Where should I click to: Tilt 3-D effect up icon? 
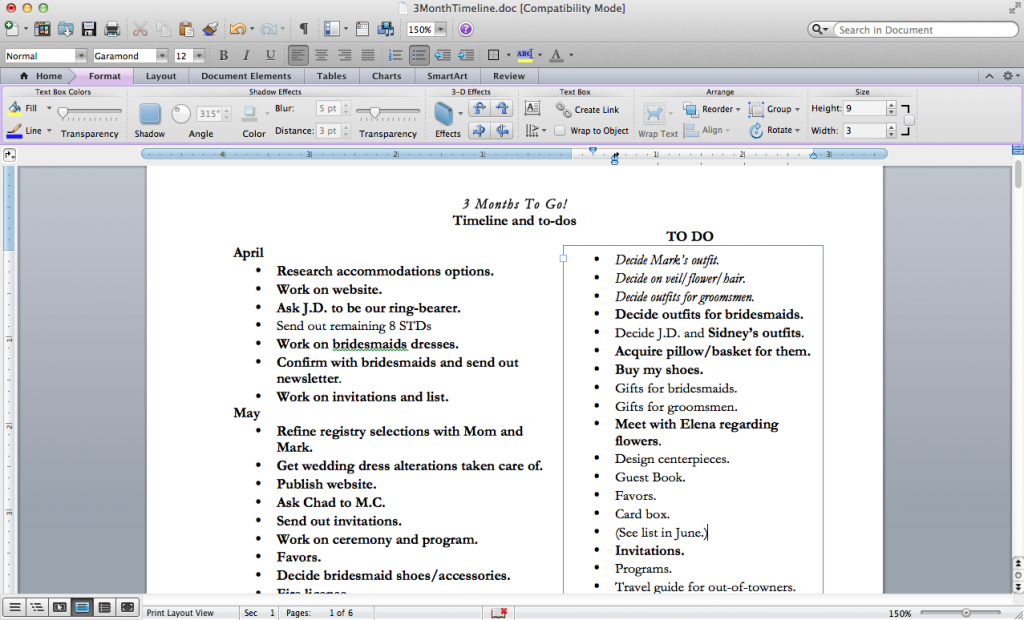click(x=479, y=108)
